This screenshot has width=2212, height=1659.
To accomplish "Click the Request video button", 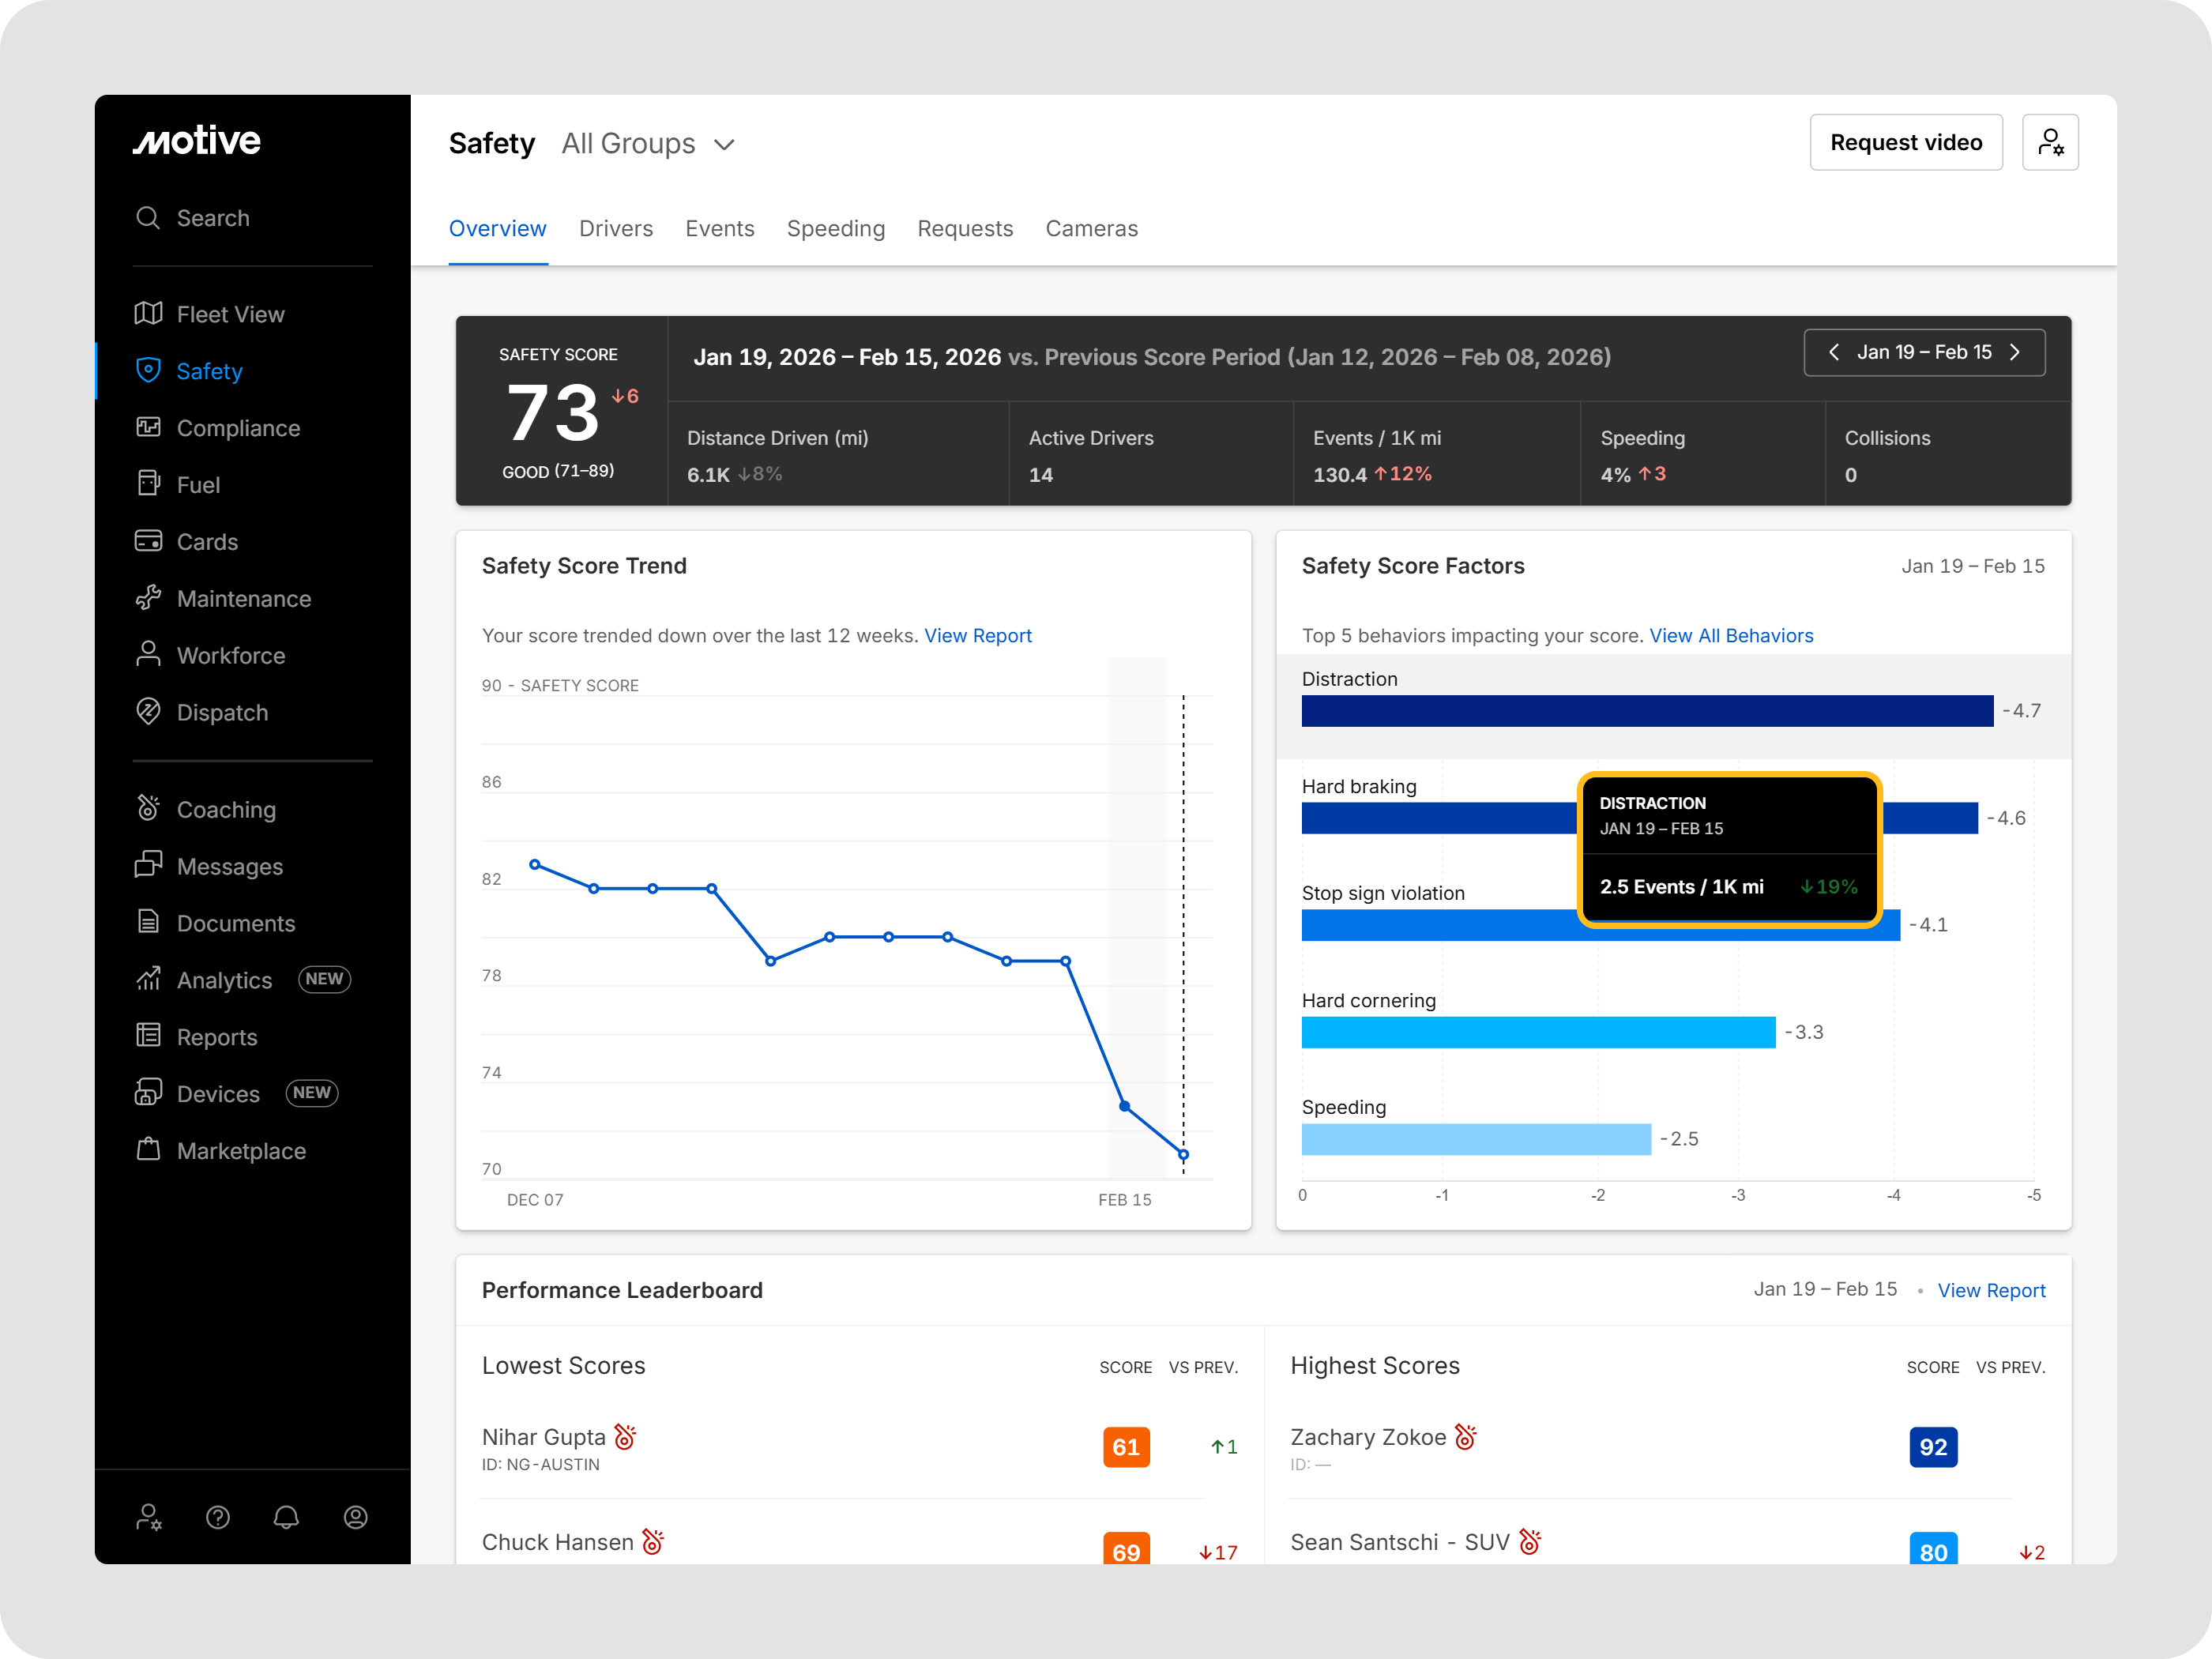I will coord(1905,143).
